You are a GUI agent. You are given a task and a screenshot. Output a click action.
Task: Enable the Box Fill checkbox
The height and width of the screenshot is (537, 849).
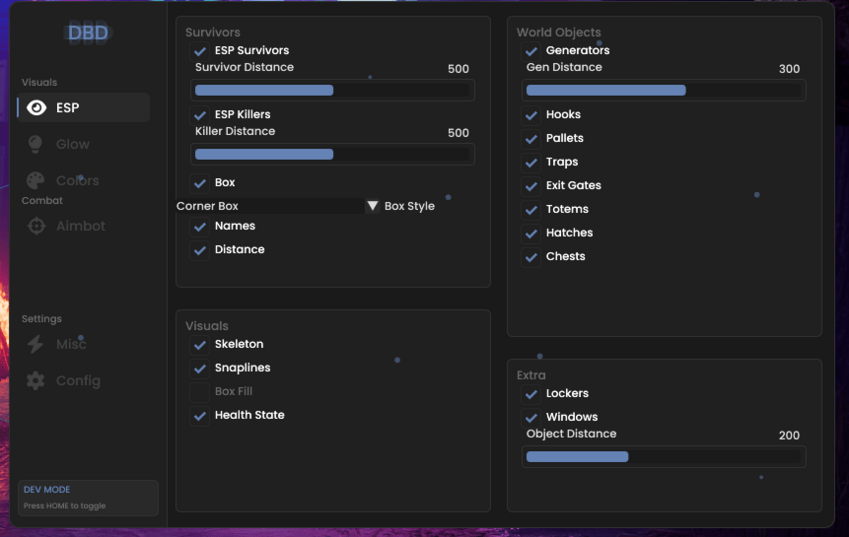[x=200, y=392]
